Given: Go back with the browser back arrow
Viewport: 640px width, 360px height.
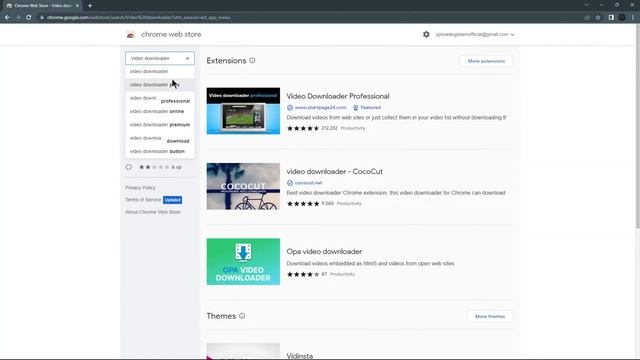Looking at the screenshot, I should [7, 18].
